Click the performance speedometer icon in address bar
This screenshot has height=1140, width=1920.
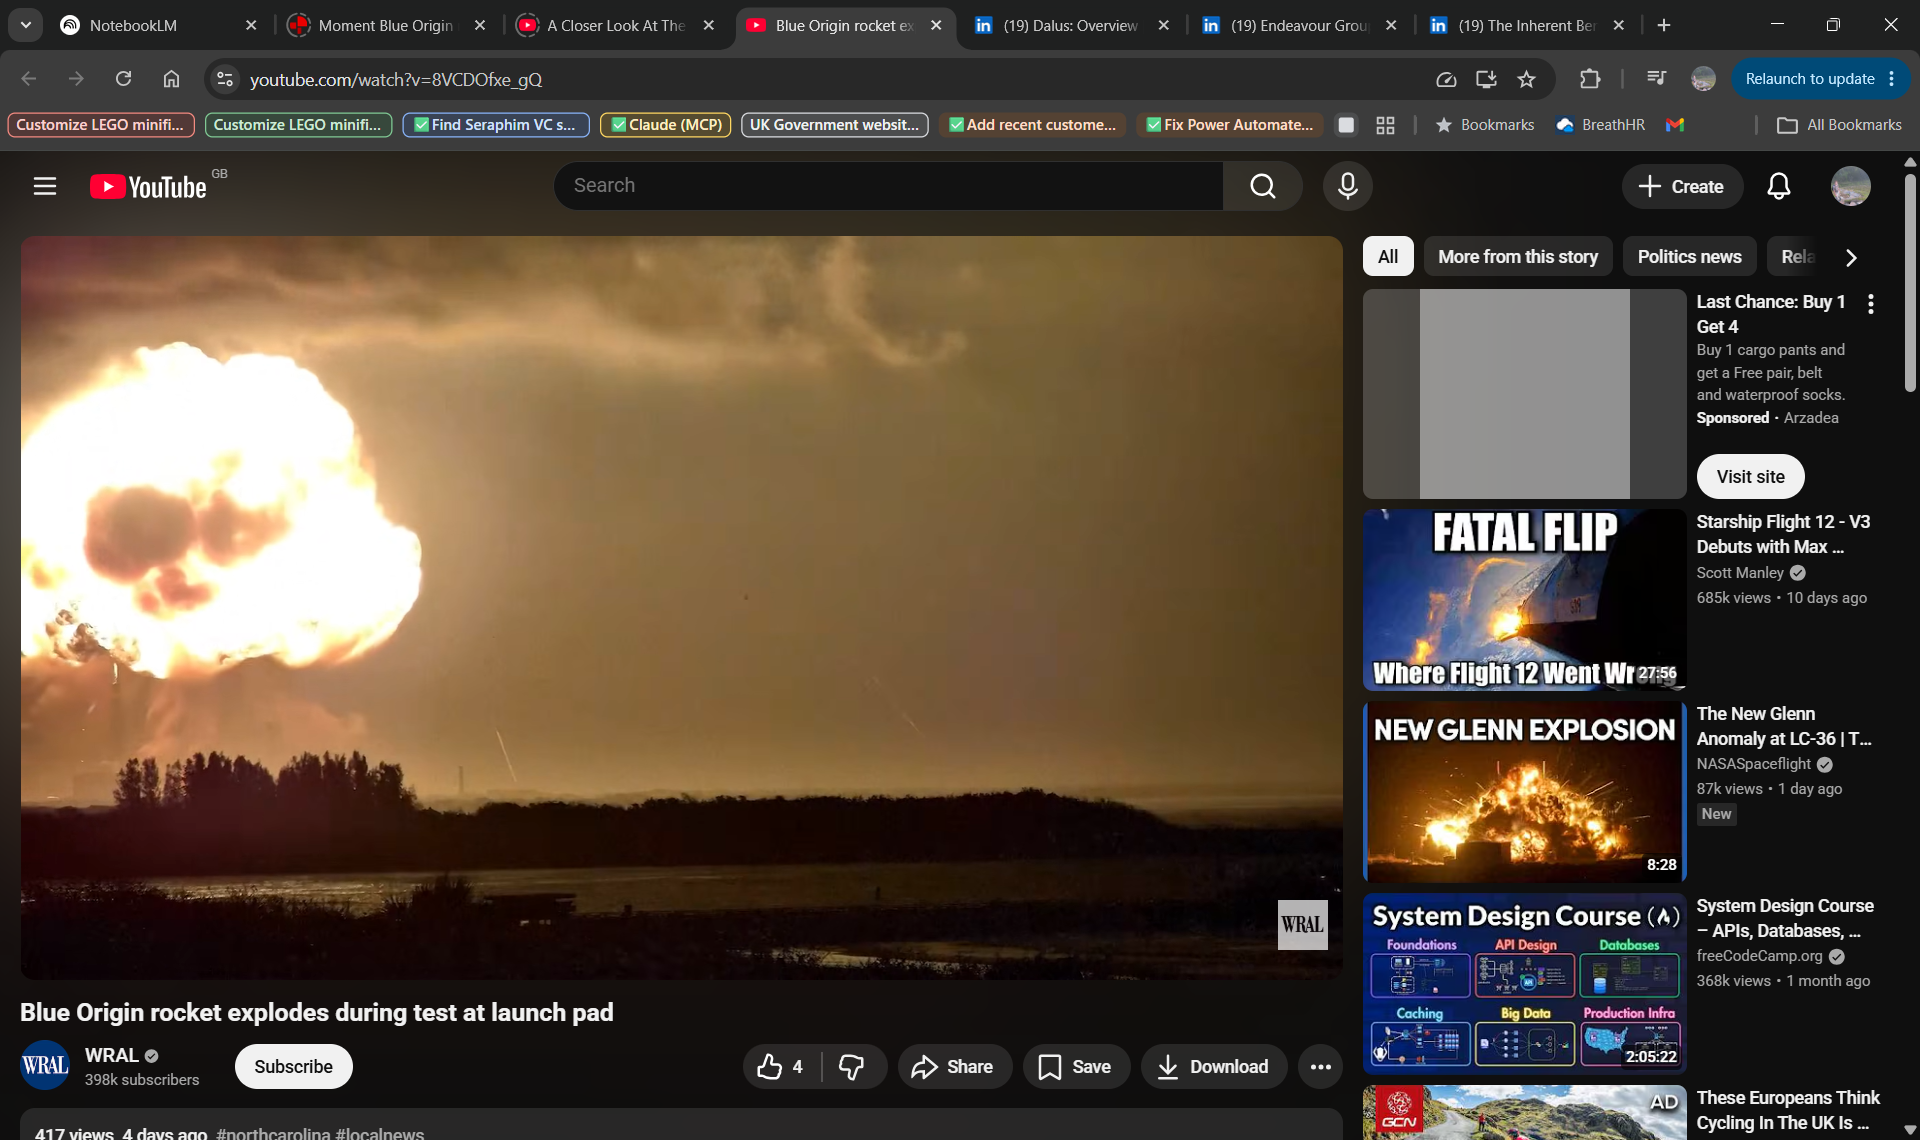click(x=1446, y=79)
